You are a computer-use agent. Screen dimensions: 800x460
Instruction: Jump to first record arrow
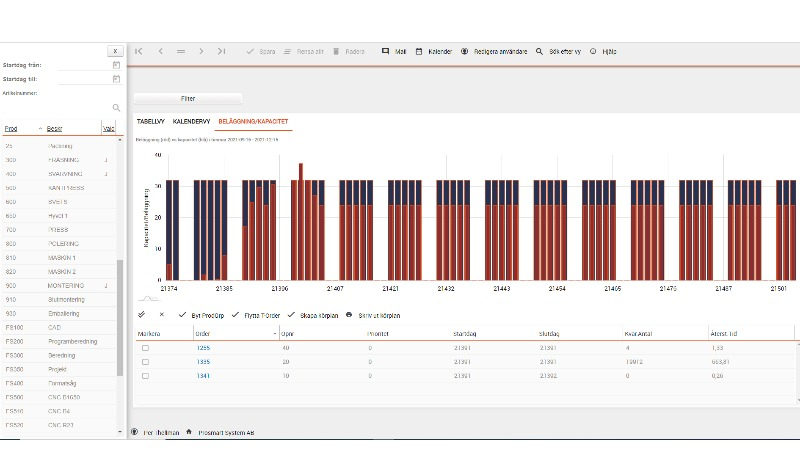tap(139, 51)
